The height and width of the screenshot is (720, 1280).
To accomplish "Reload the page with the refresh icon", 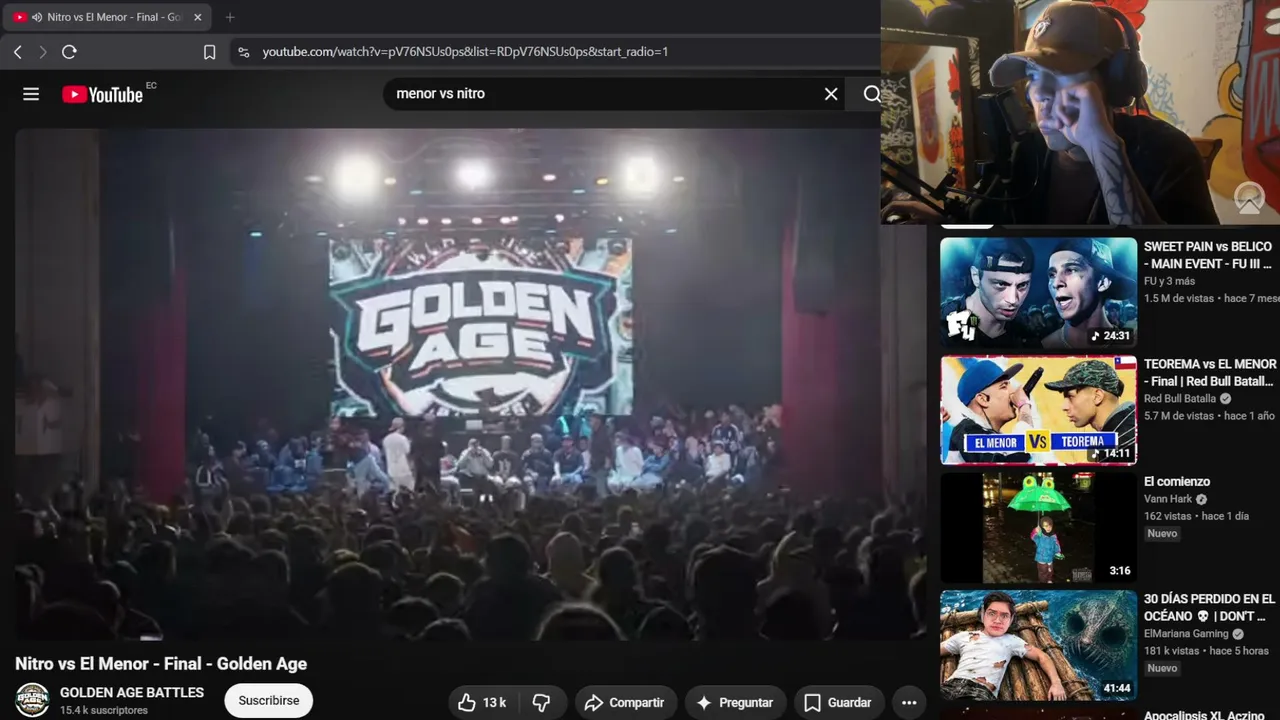I will (69, 52).
